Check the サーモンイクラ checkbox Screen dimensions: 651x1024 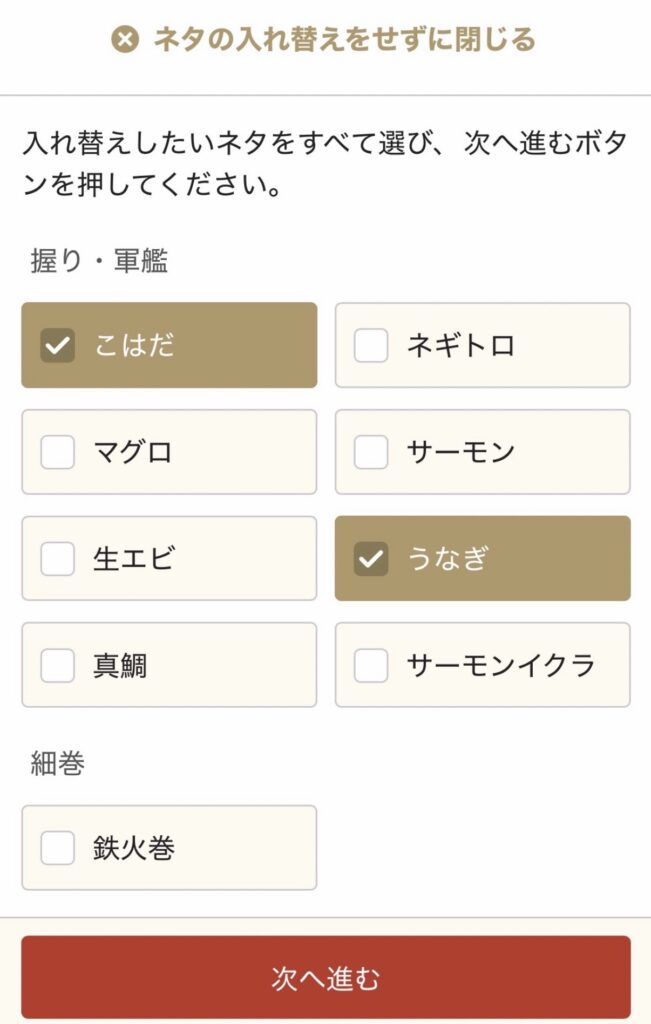tap(371, 665)
